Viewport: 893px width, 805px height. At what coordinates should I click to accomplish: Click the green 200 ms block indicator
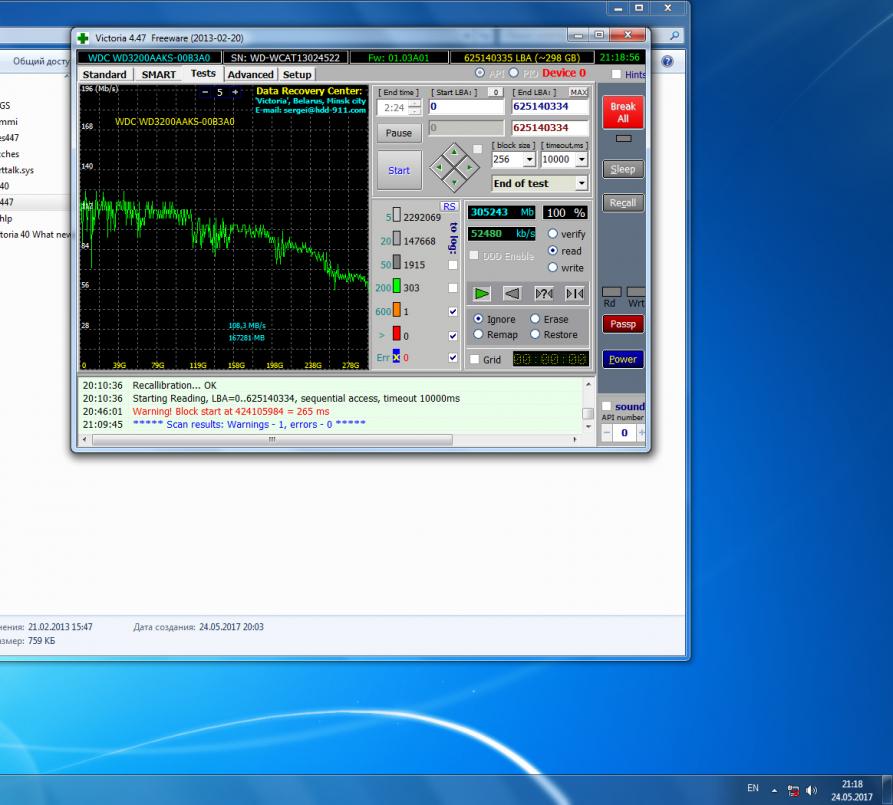[396, 286]
